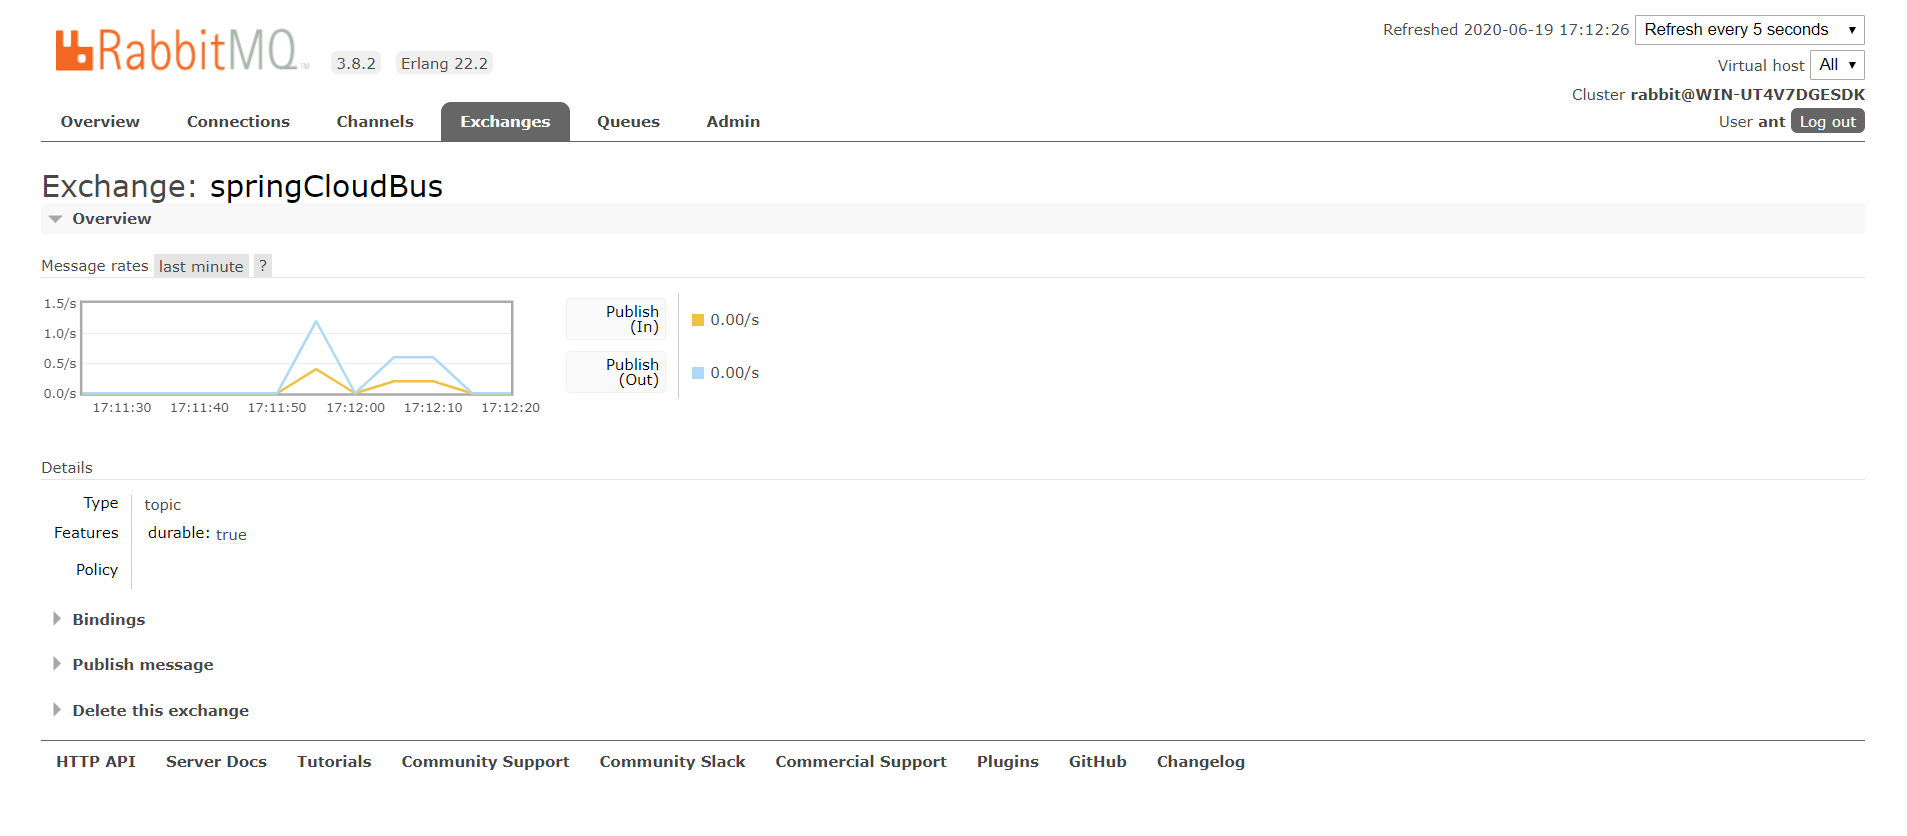Viewport: 1907px width, 836px height.
Task: Open message rates help question mark
Action: click(263, 266)
